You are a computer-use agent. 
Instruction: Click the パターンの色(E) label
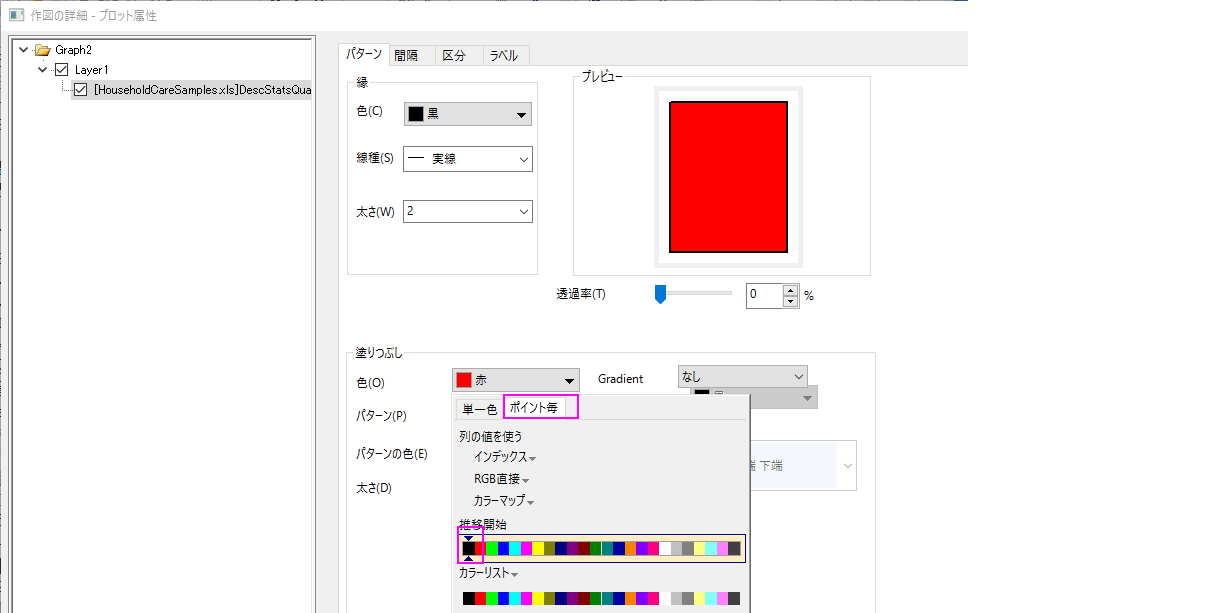pos(392,453)
